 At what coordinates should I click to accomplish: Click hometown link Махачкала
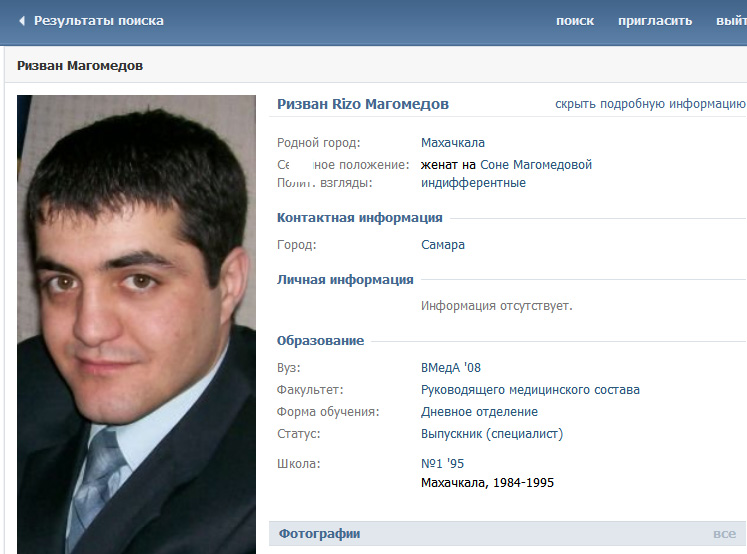(453, 142)
